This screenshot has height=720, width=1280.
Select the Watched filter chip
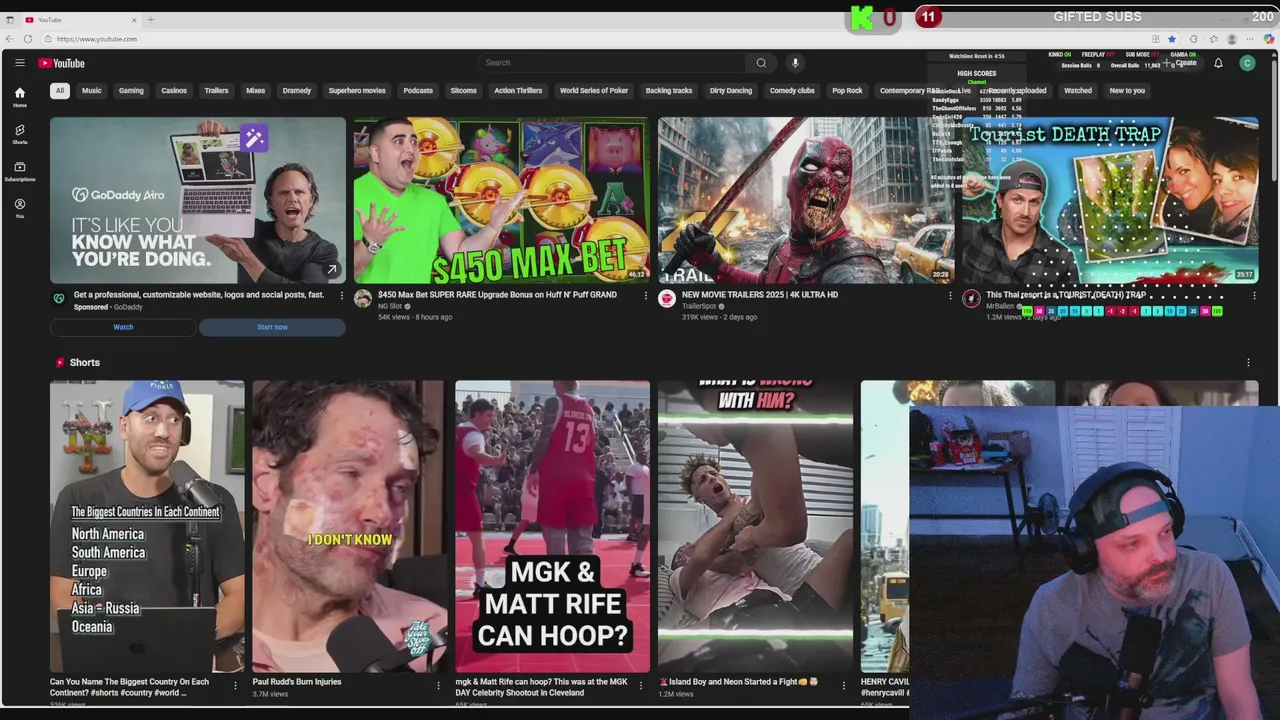coord(1078,91)
